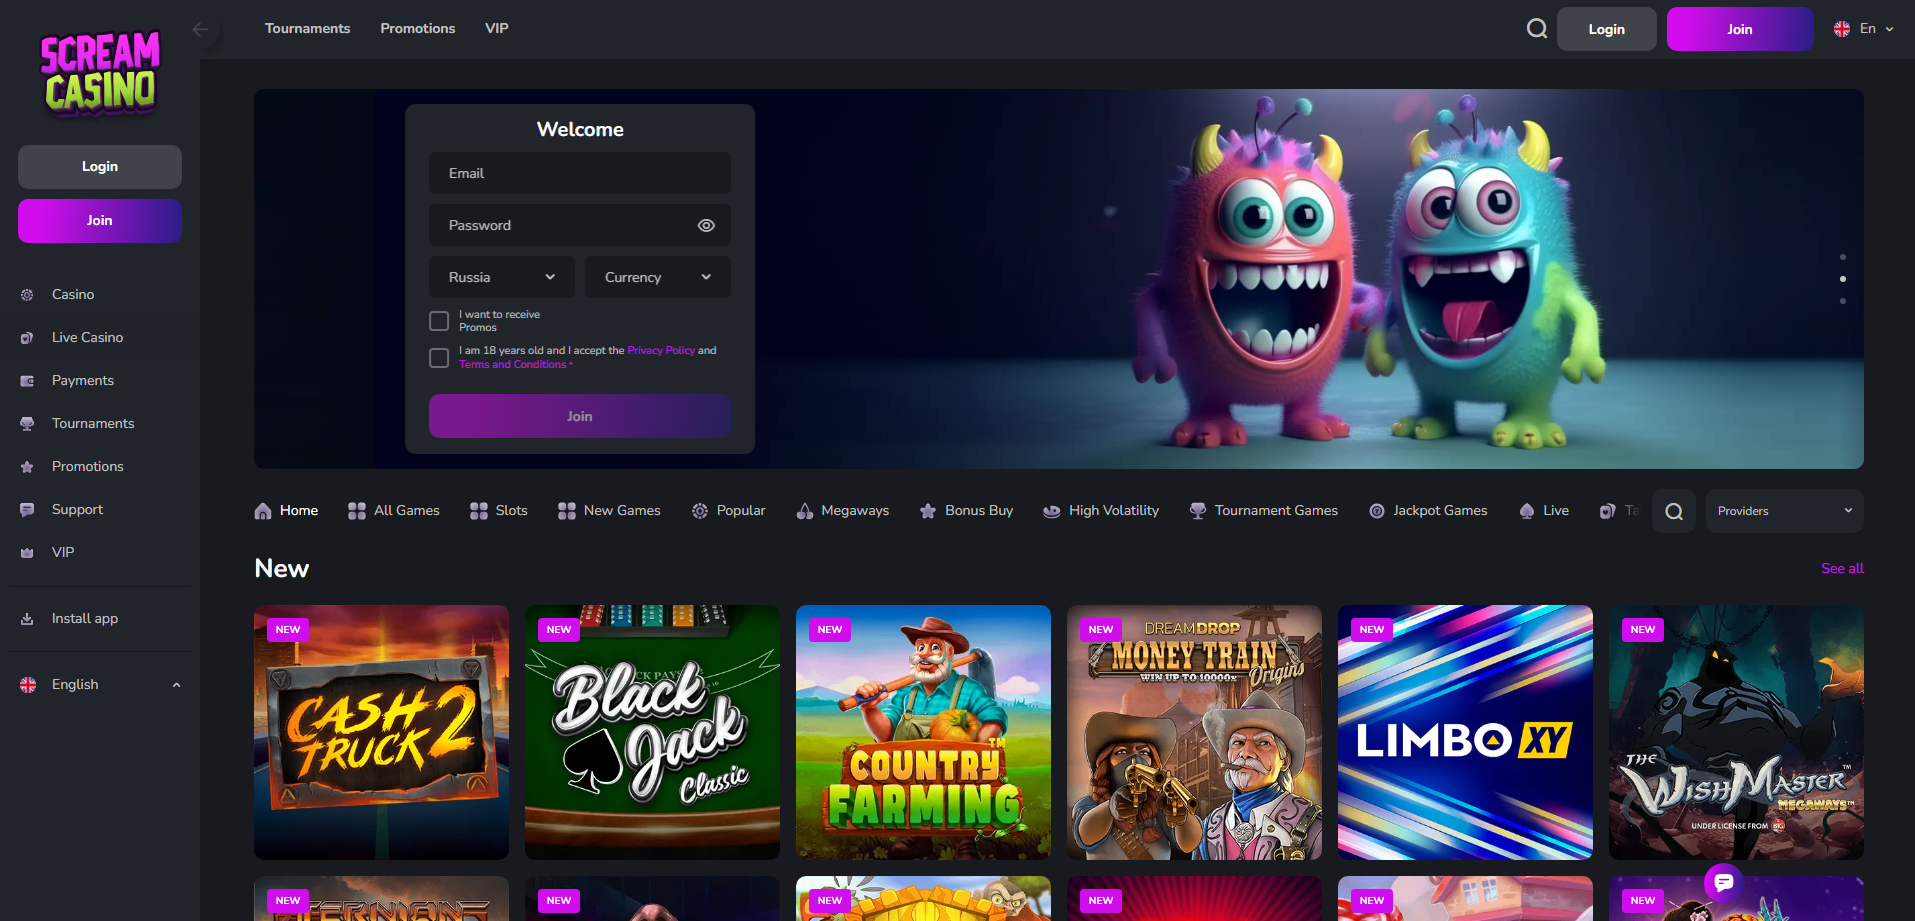Click the Password input field

[580, 225]
